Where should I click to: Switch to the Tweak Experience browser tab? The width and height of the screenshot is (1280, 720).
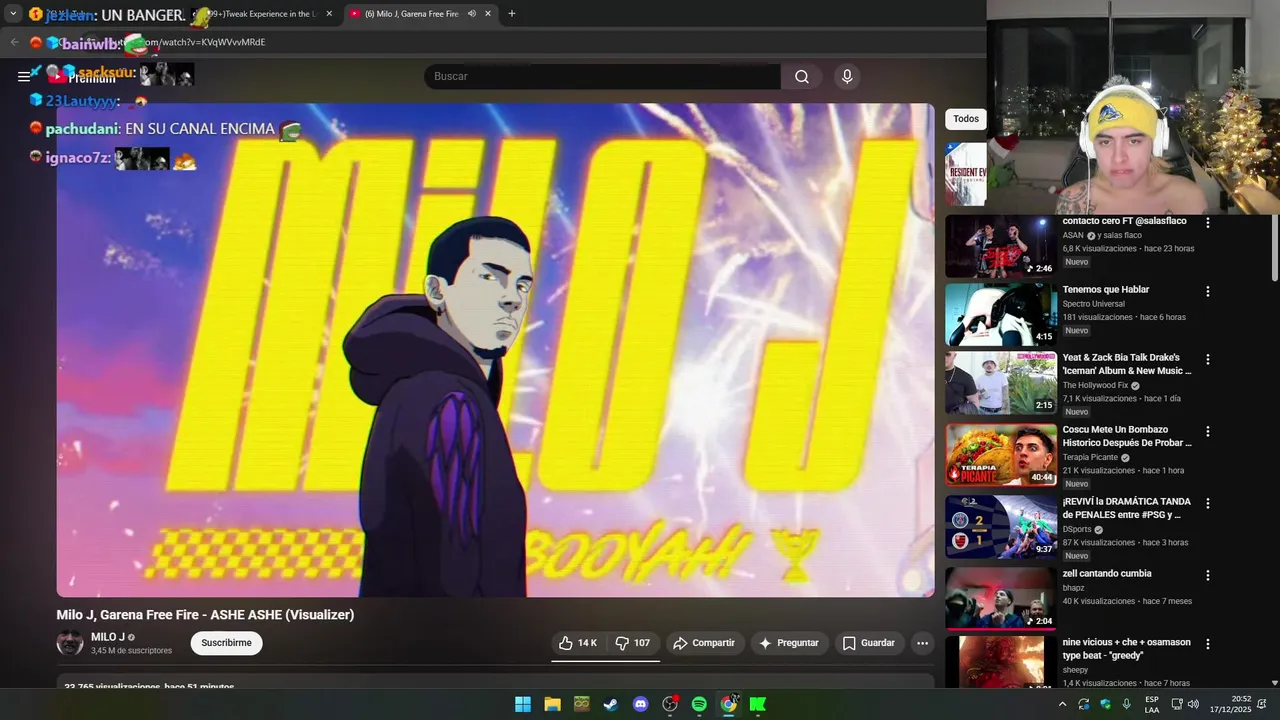pos(262,14)
